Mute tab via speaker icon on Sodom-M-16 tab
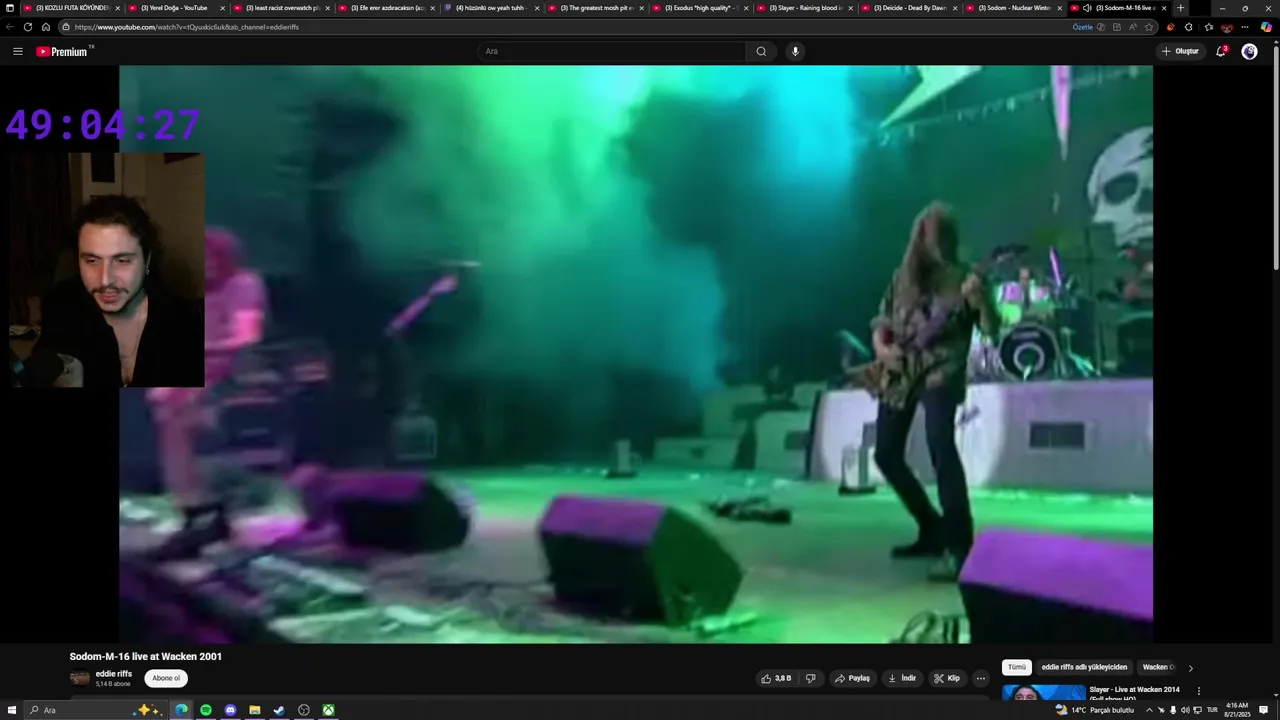1280x720 pixels. pyautogui.click(x=1087, y=8)
